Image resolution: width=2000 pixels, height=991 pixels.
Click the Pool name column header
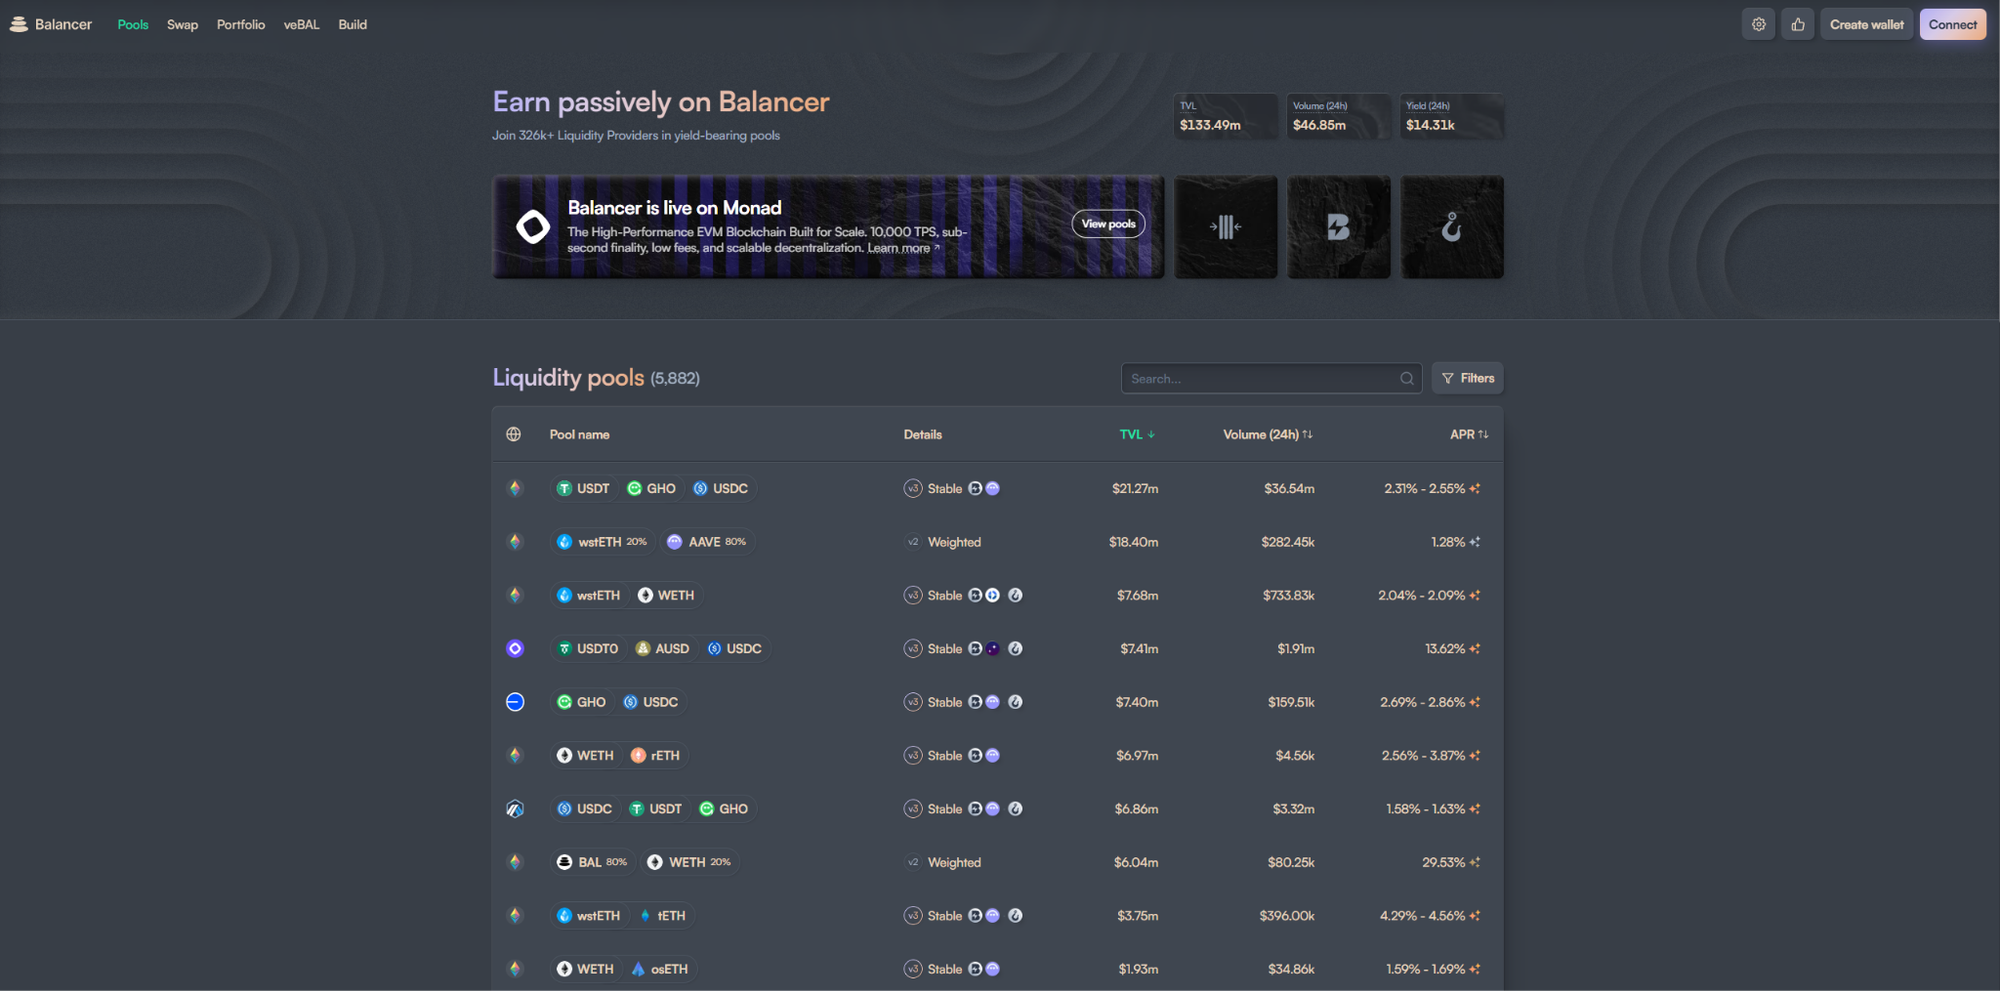click(579, 434)
